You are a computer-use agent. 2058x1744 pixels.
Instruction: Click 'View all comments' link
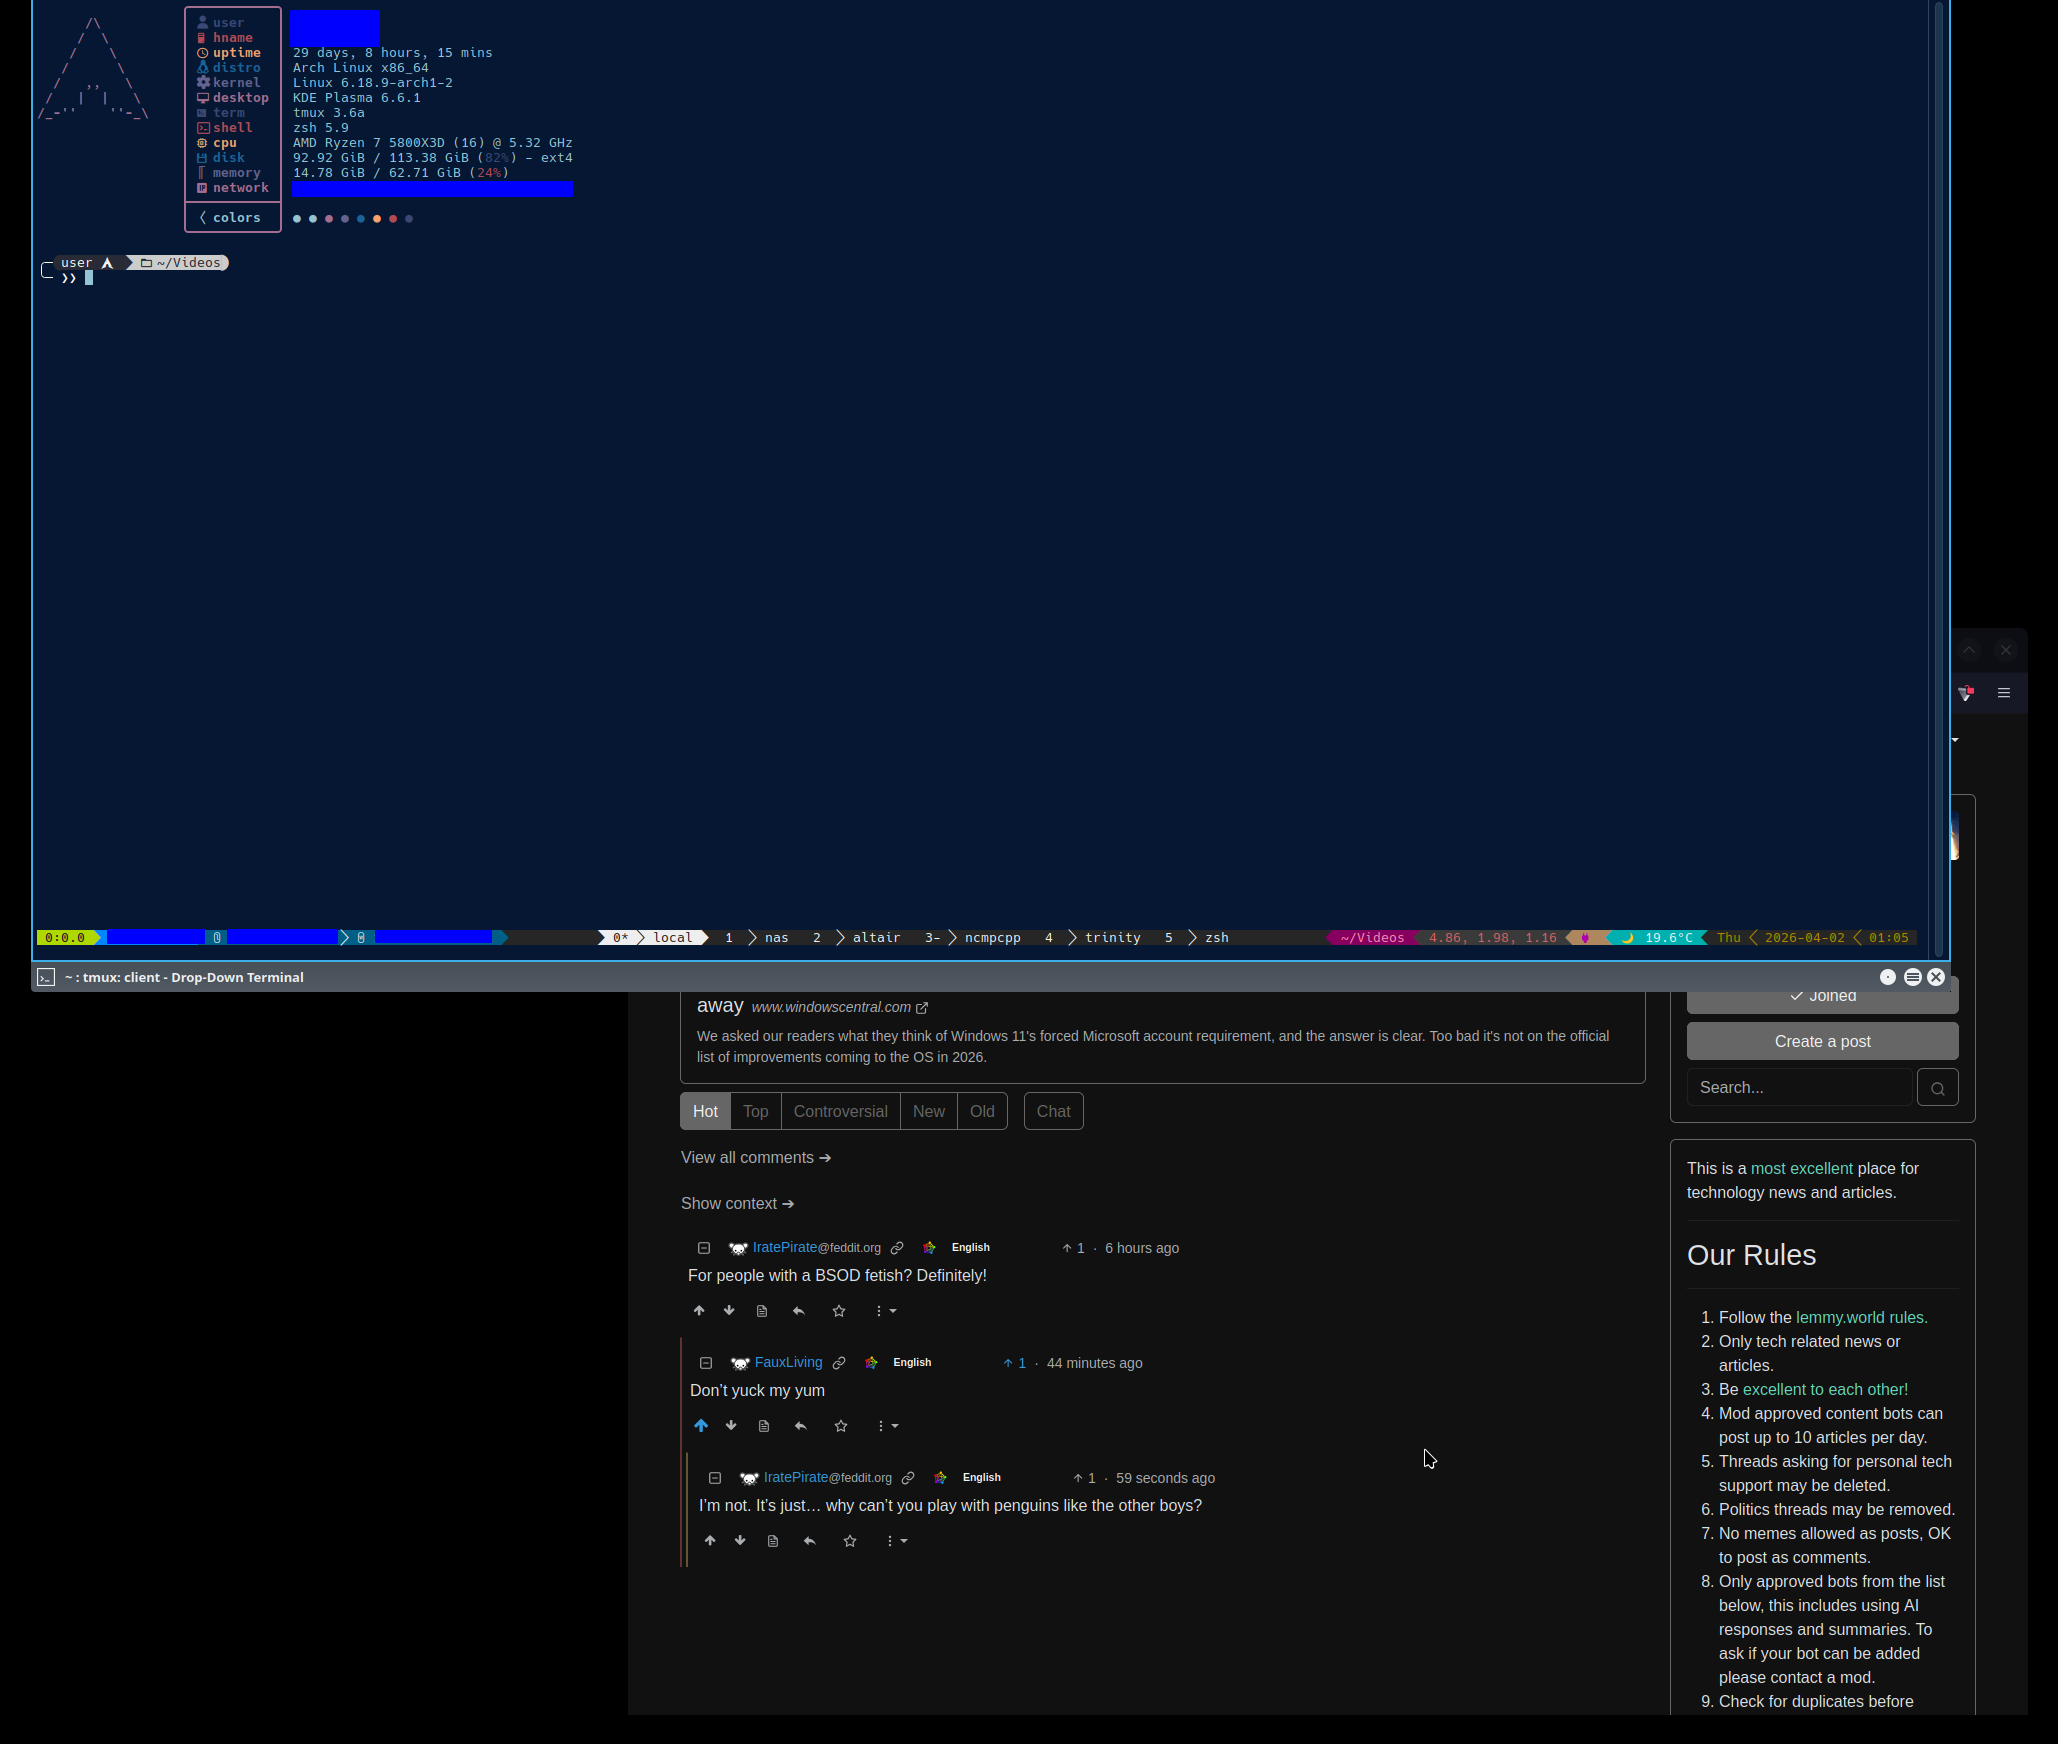pyautogui.click(x=756, y=1157)
